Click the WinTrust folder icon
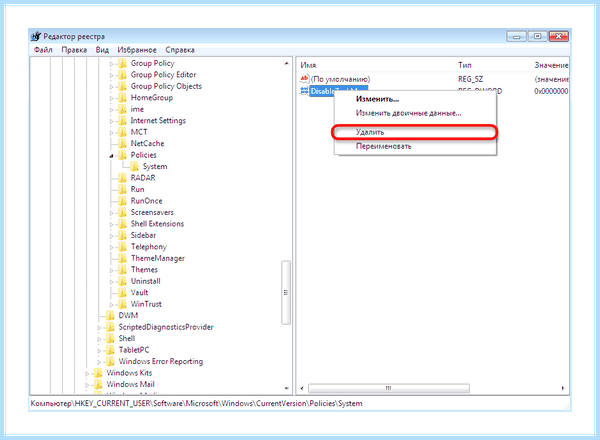The height and width of the screenshot is (440, 600). tap(122, 305)
